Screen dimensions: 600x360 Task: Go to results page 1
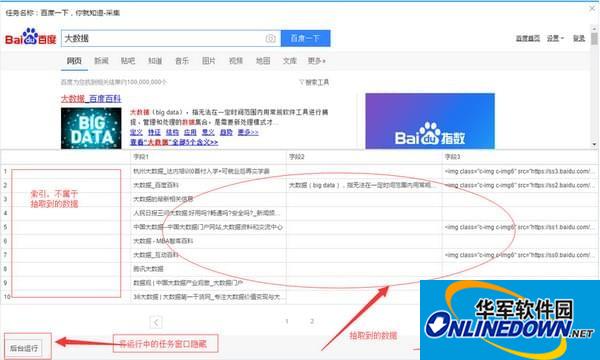click(287, 321)
